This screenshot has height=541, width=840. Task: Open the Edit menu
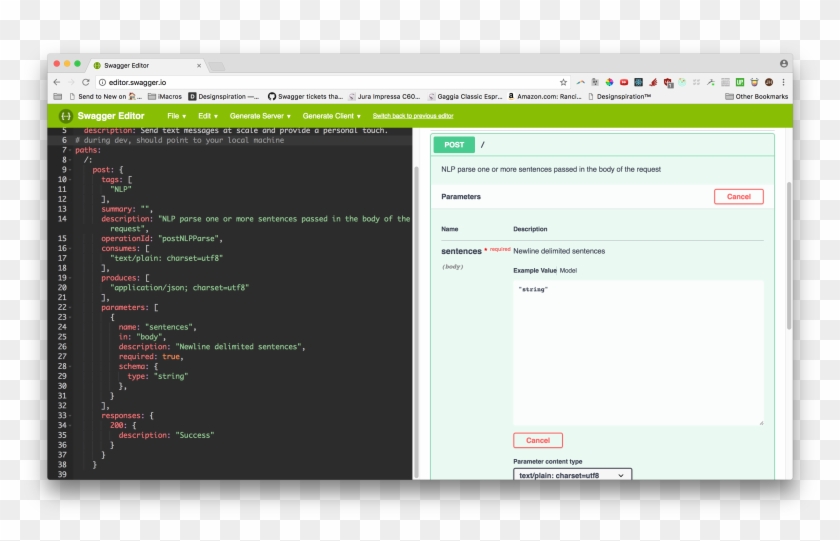207,116
